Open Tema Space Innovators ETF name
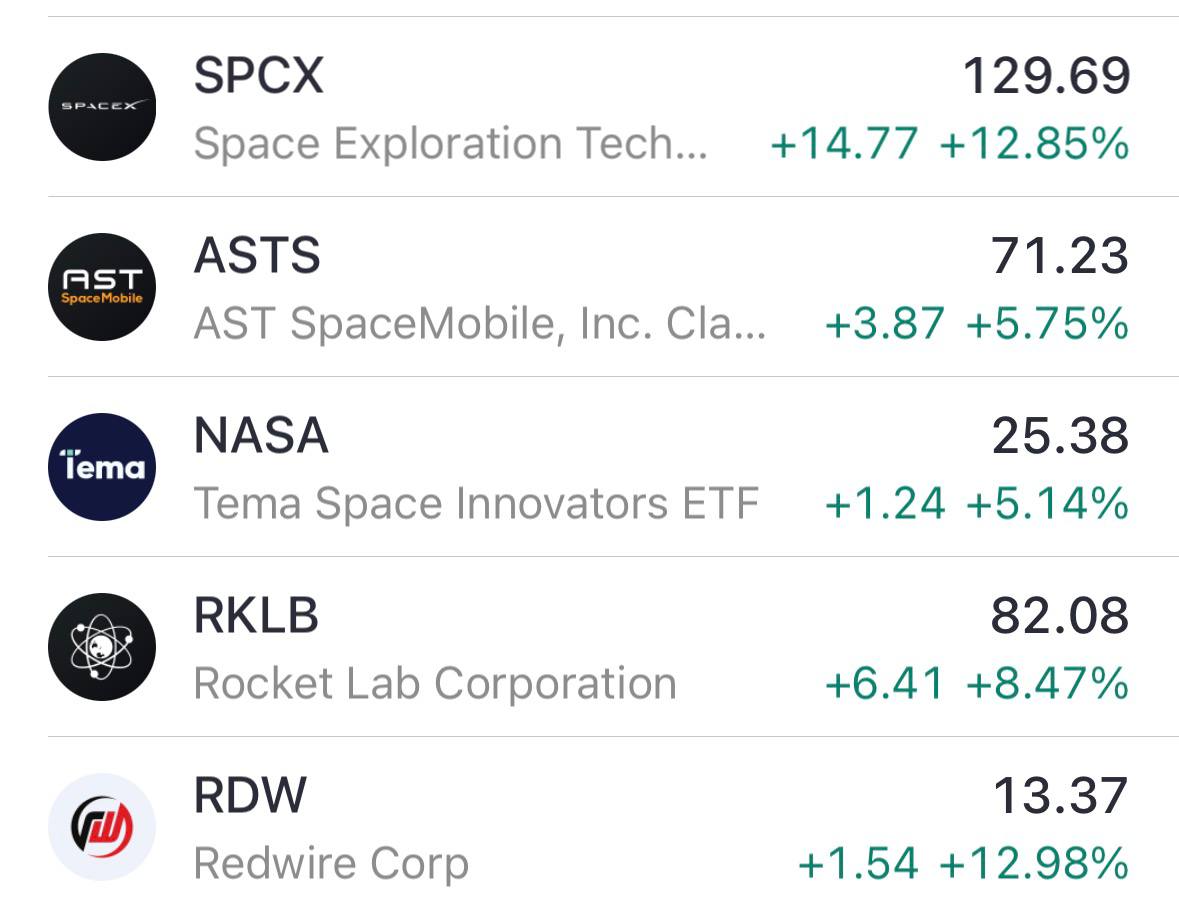The width and height of the screenshot is (1179, 904). tap(477, 503)
